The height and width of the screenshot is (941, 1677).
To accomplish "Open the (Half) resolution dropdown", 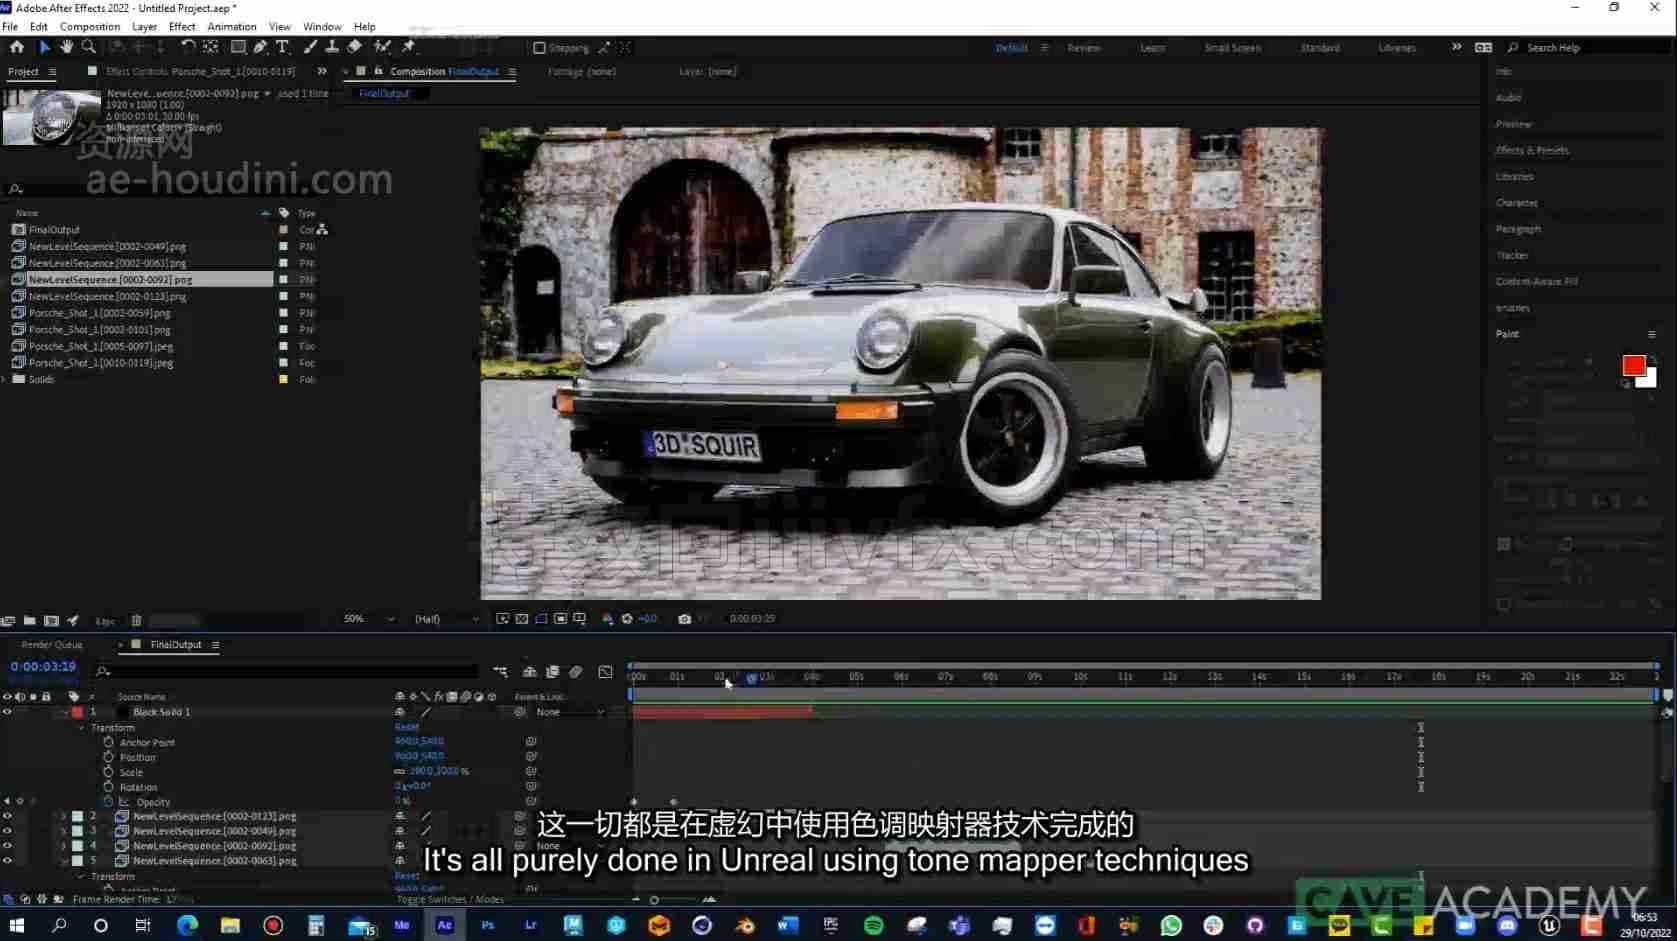I will click(x=446, y=619).
